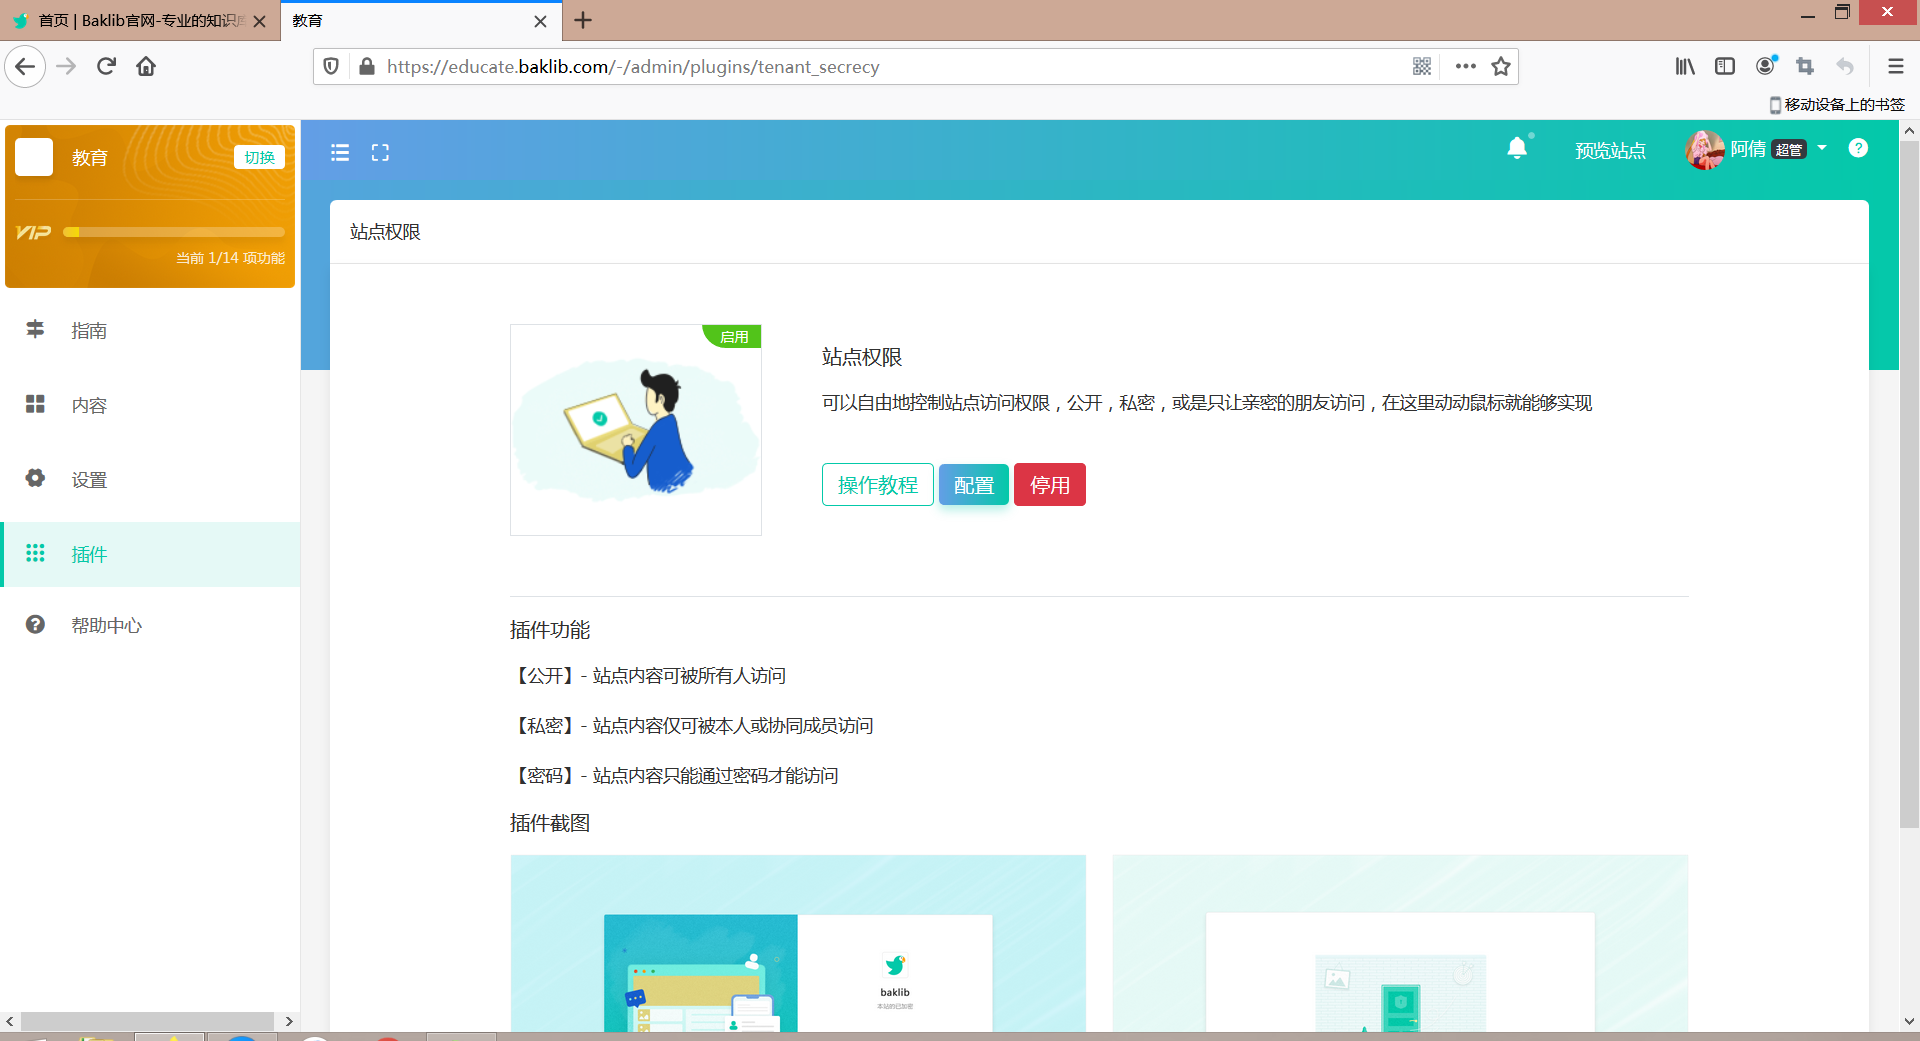This screenshot has width=1920, height=1041.
Task: Open the second plugin screenshot
Action: [1400, 943]
